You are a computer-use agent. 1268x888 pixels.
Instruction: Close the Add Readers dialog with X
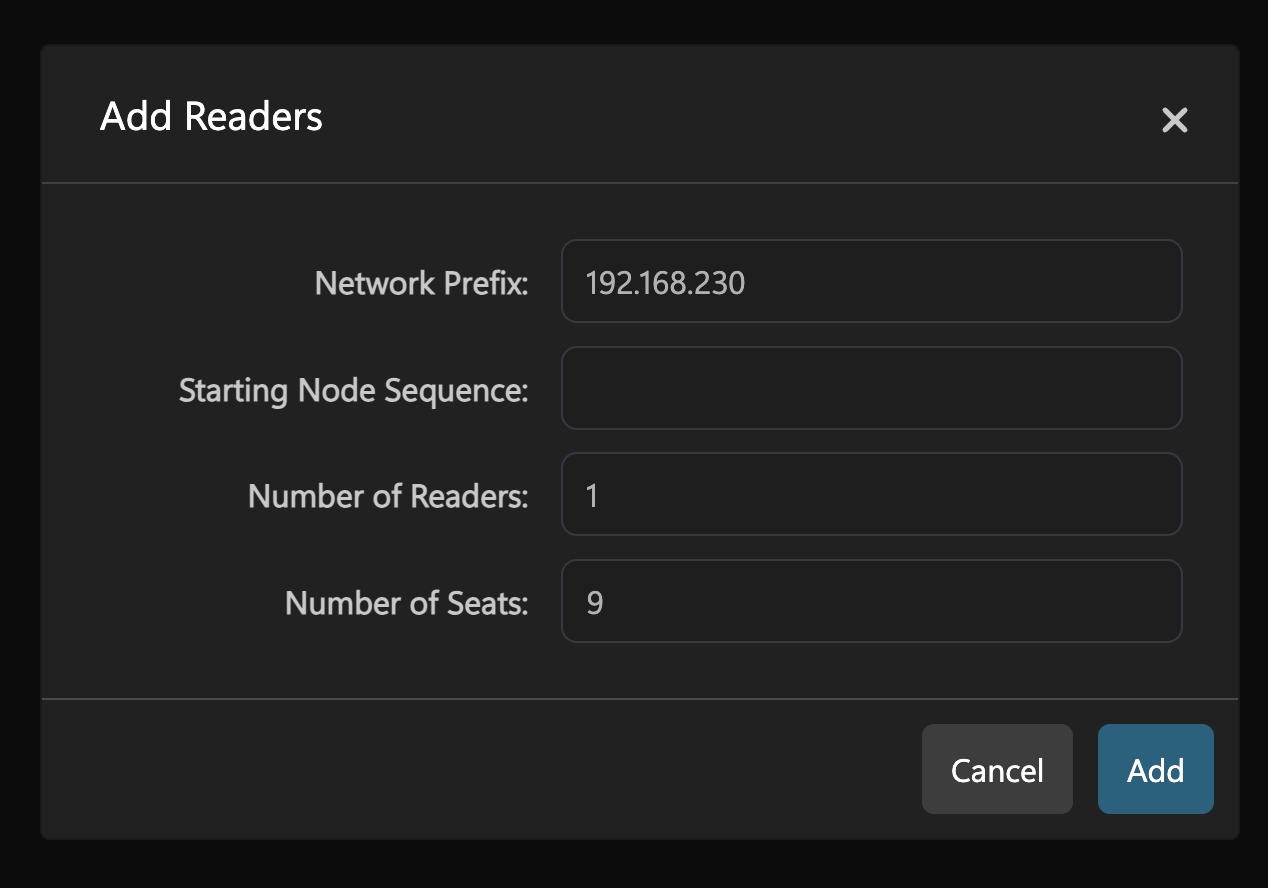click(1174, 120)
